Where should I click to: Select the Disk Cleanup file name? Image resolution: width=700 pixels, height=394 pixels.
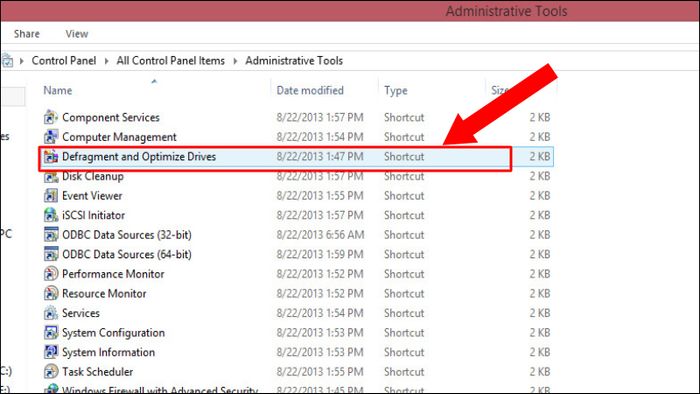click(93, 176)
